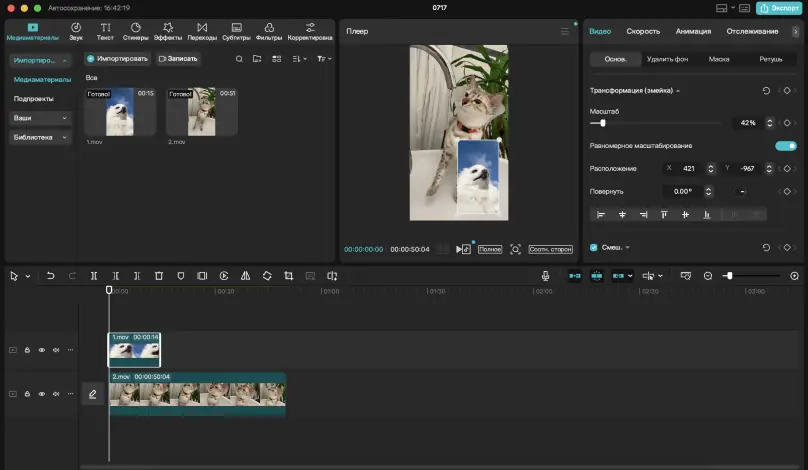
Task: Click the Соотн. сторон aspect ratio button
Action: [550, 249]
